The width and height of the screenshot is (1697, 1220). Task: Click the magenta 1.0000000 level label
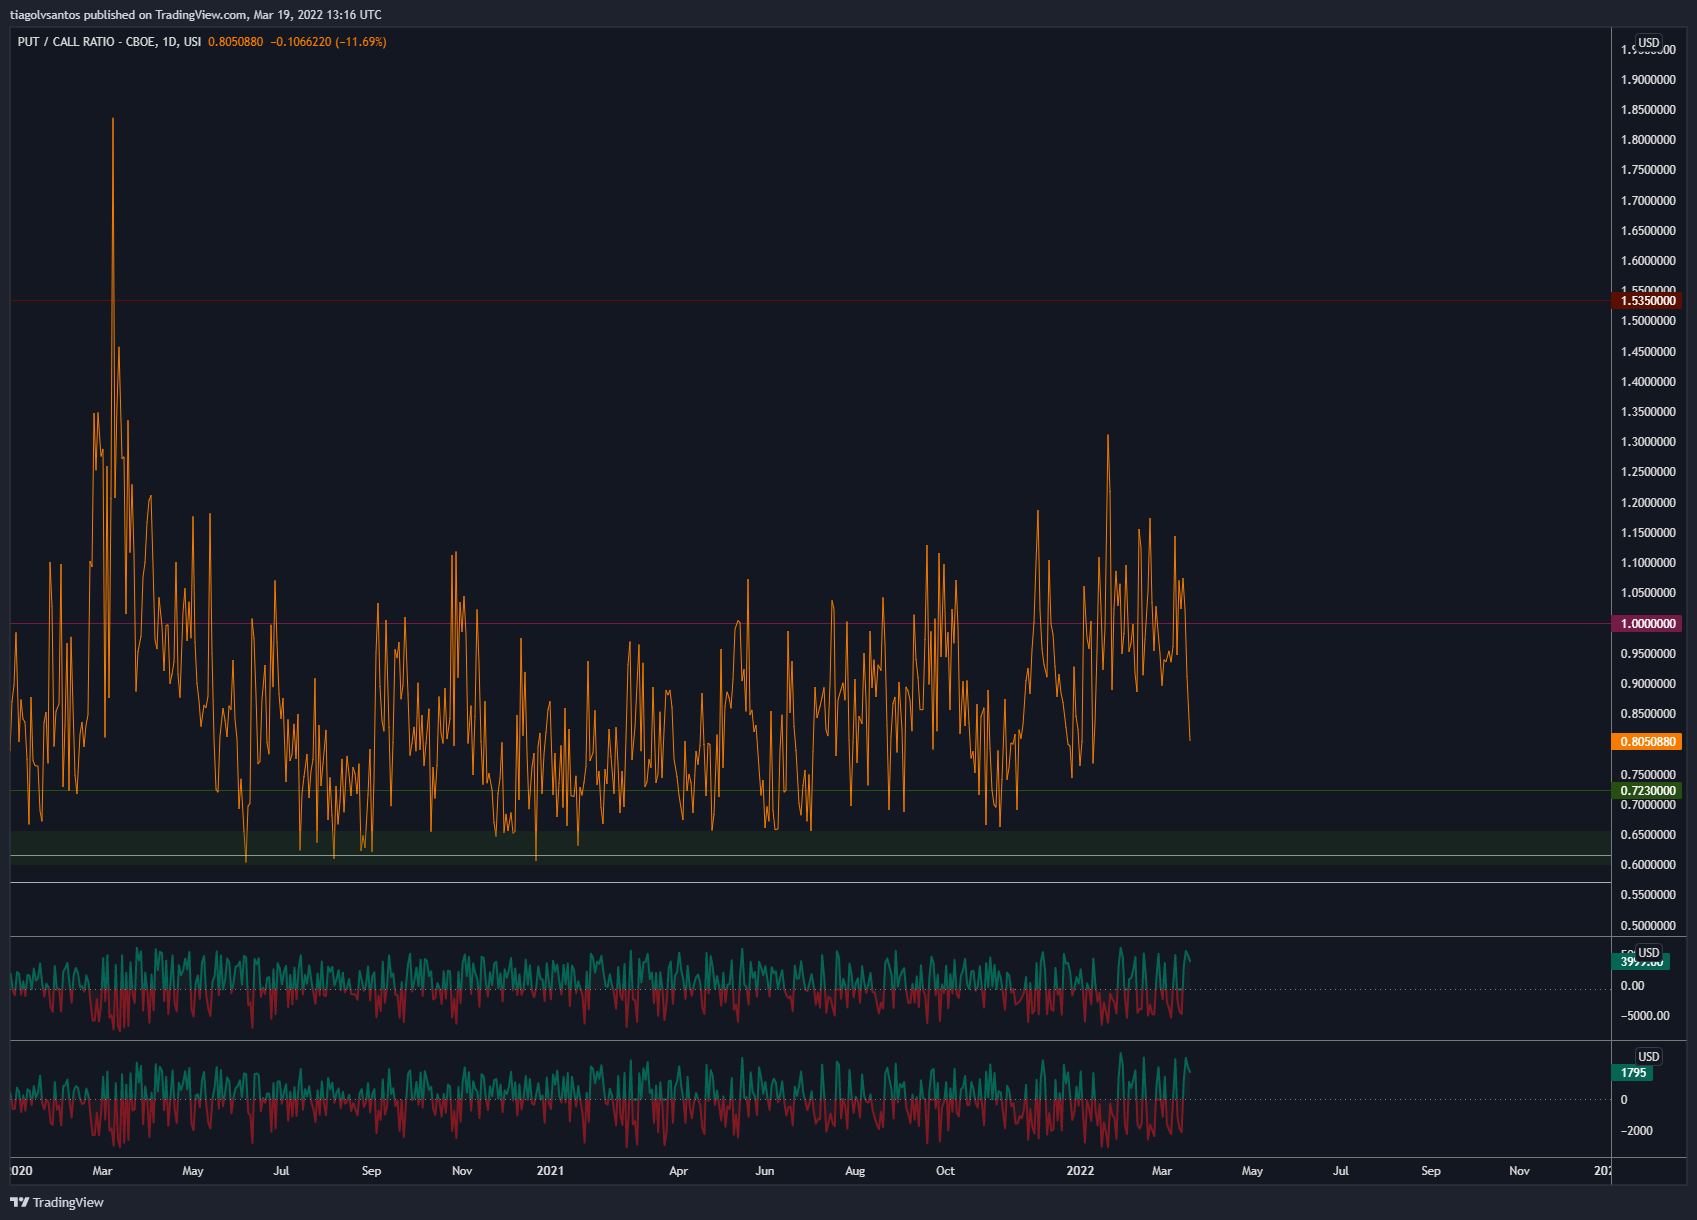[x=1648, y=623]
